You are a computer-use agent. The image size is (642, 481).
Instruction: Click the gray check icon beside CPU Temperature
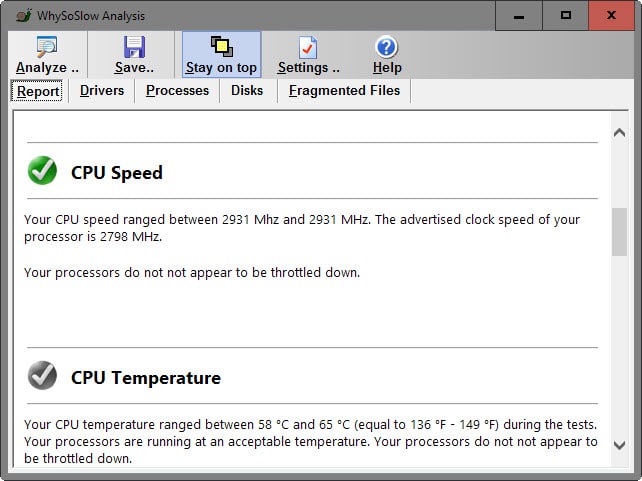42,375
